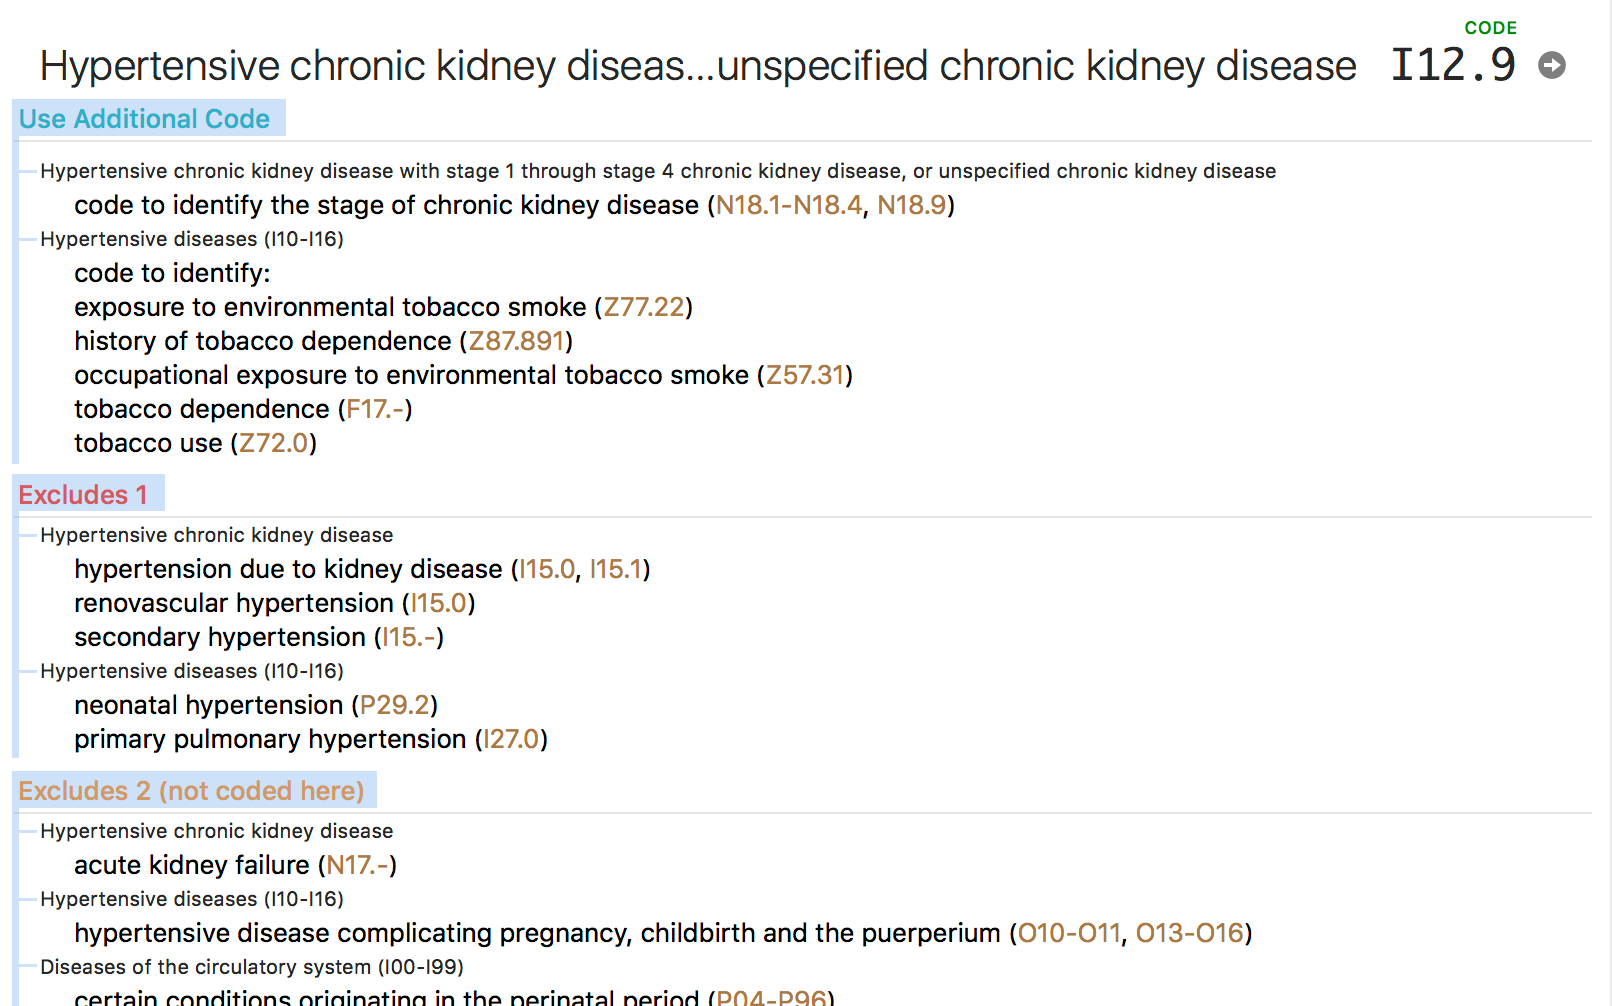
Task: Open I15.0 next to renovascular hypertension
Action: [438, 603]
